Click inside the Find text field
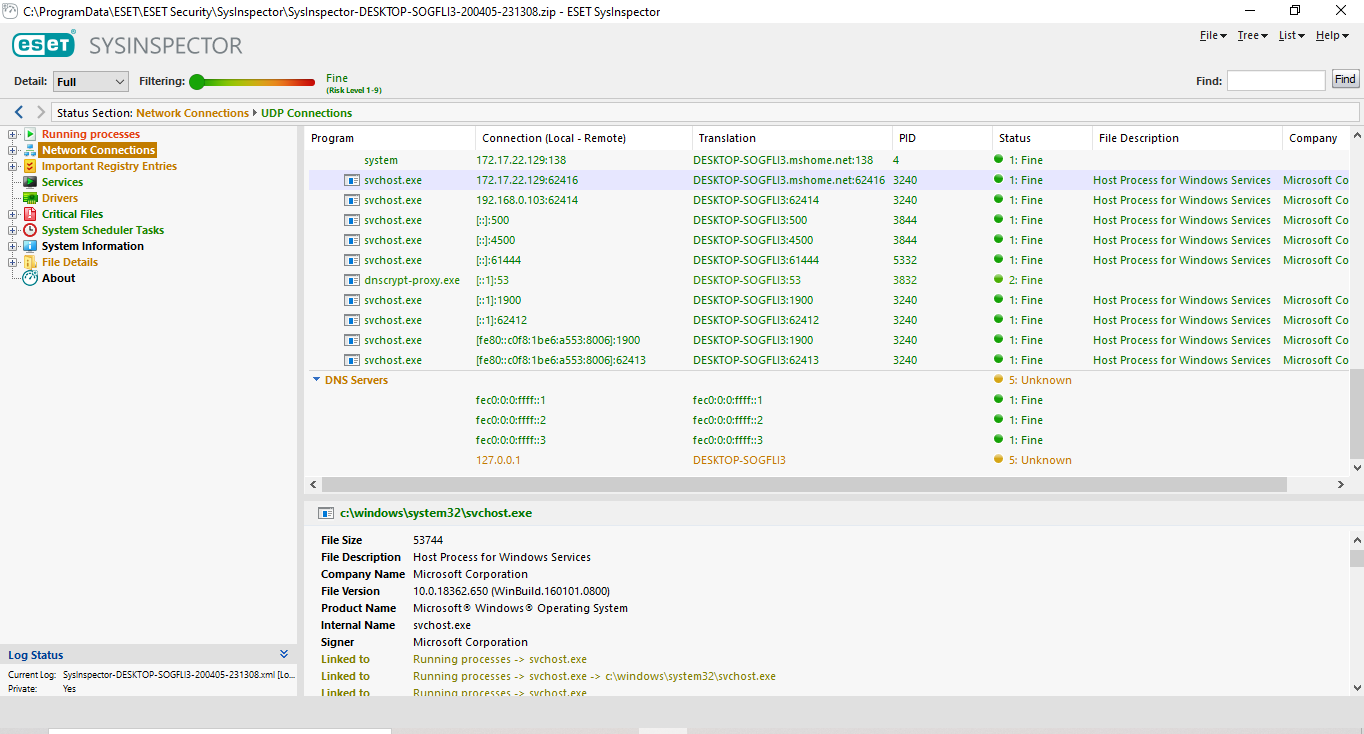Viewport: 1364px width, 734px height. (x=1275, y=81)
